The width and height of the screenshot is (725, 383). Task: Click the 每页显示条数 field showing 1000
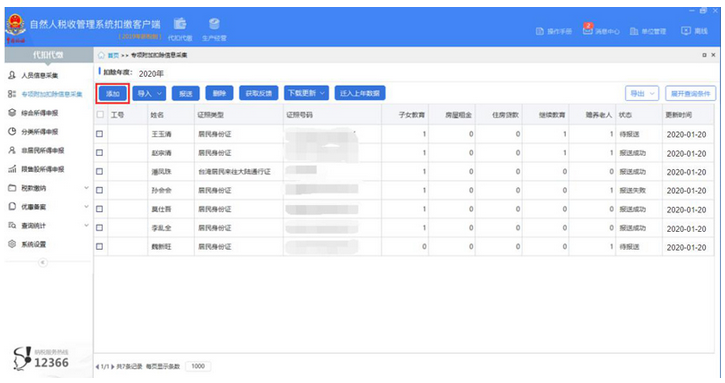coord(198,366)
